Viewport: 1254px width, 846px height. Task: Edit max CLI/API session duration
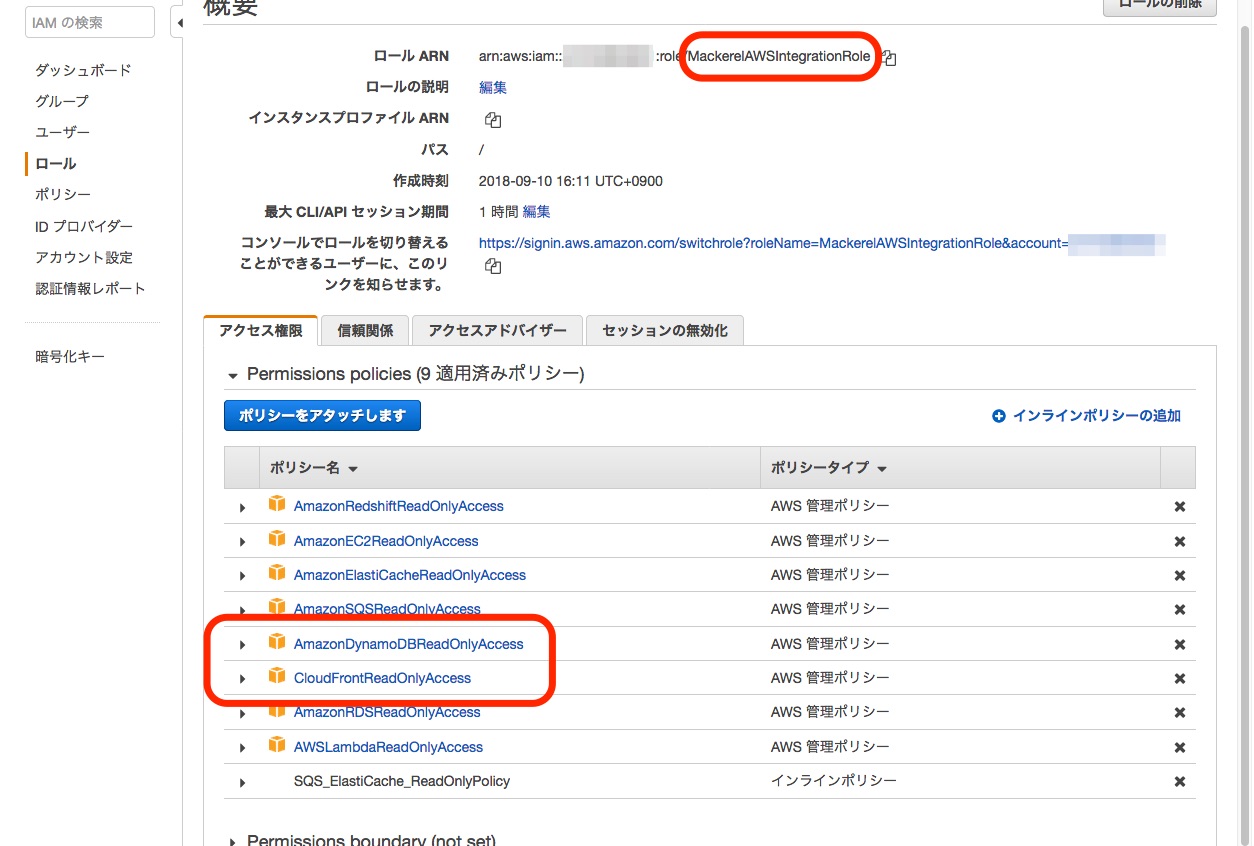(x=536, y=212)
